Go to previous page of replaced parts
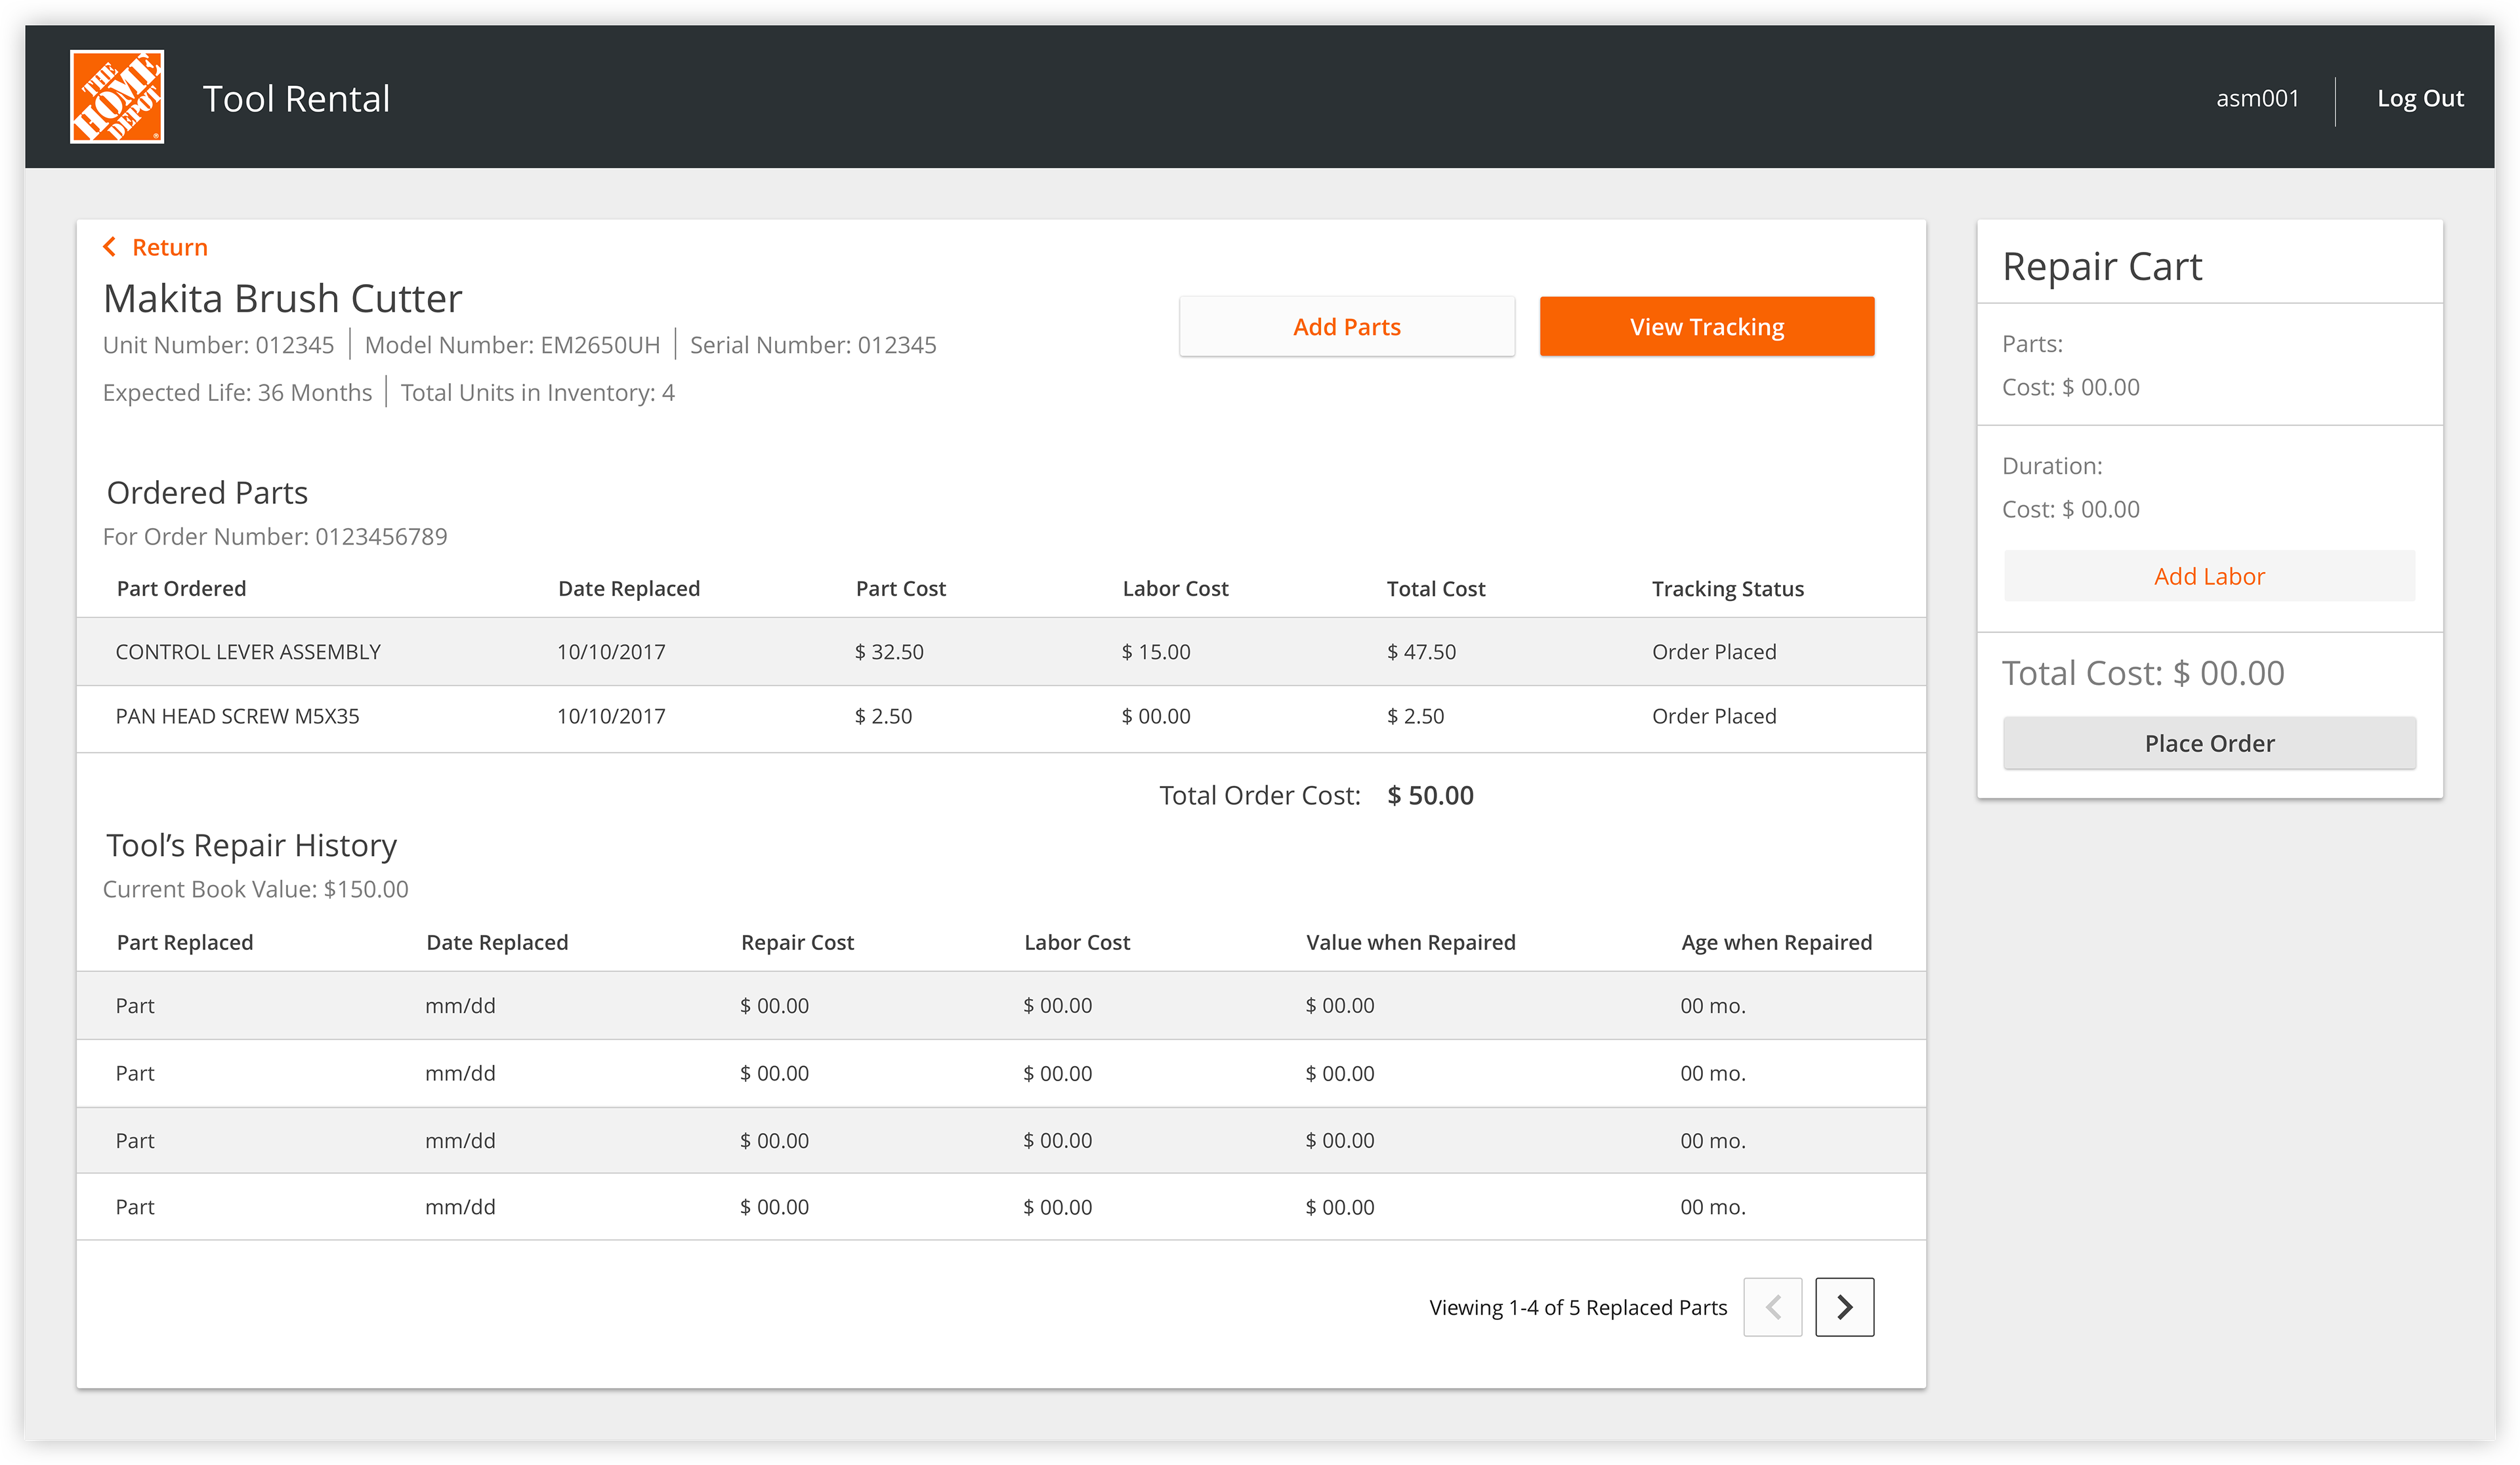 coord(1772,1306)
